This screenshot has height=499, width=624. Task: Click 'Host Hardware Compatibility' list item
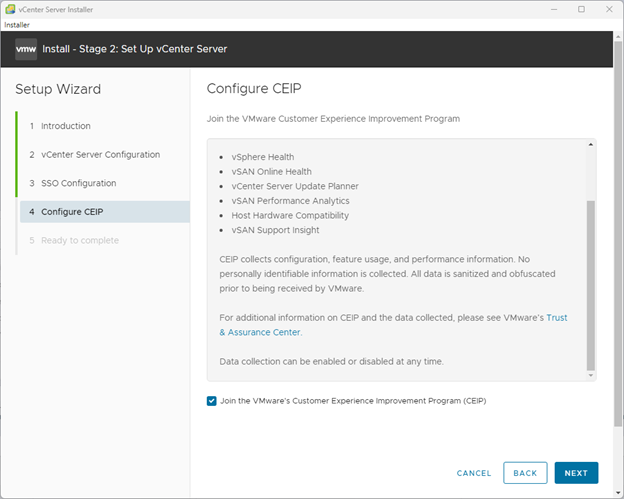tap(290, 215)
